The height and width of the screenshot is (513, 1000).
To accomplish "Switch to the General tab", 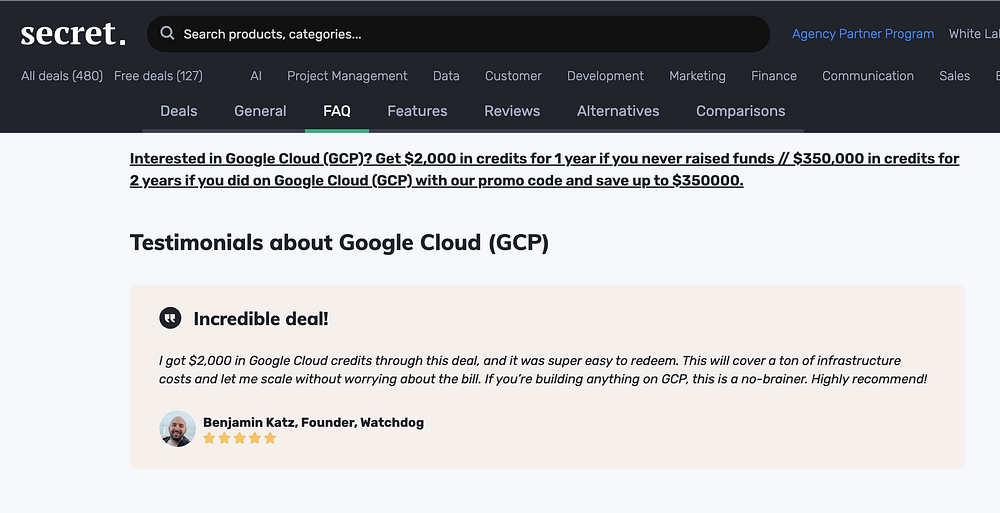I will [260, 111].
